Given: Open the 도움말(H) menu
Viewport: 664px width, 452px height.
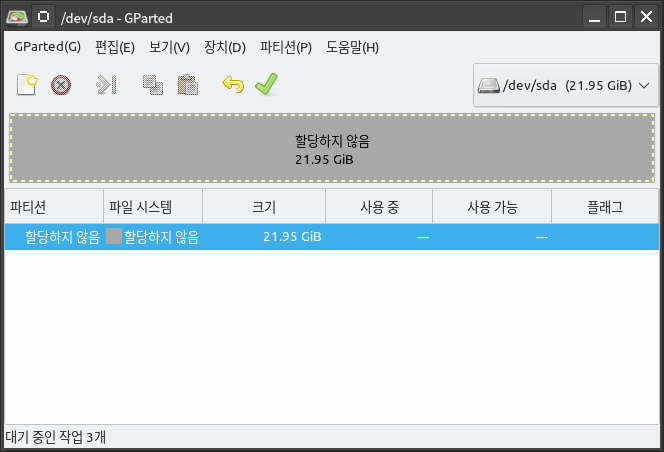Looking at the screenshot, I should [352, 47].
